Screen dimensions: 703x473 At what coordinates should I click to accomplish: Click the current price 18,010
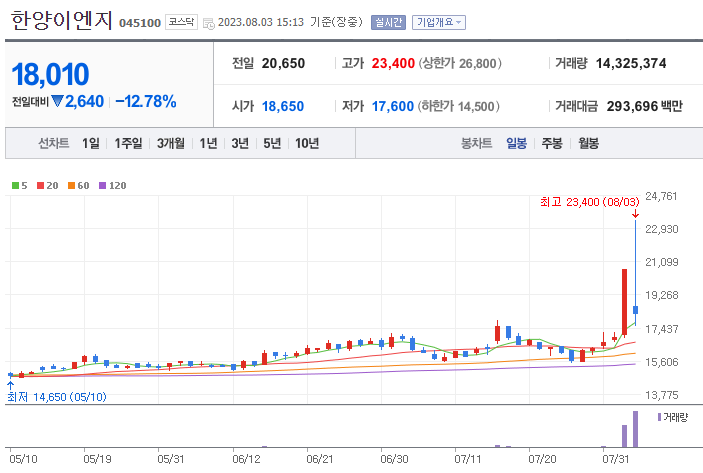pyautogui.click(x=50, y=74)
